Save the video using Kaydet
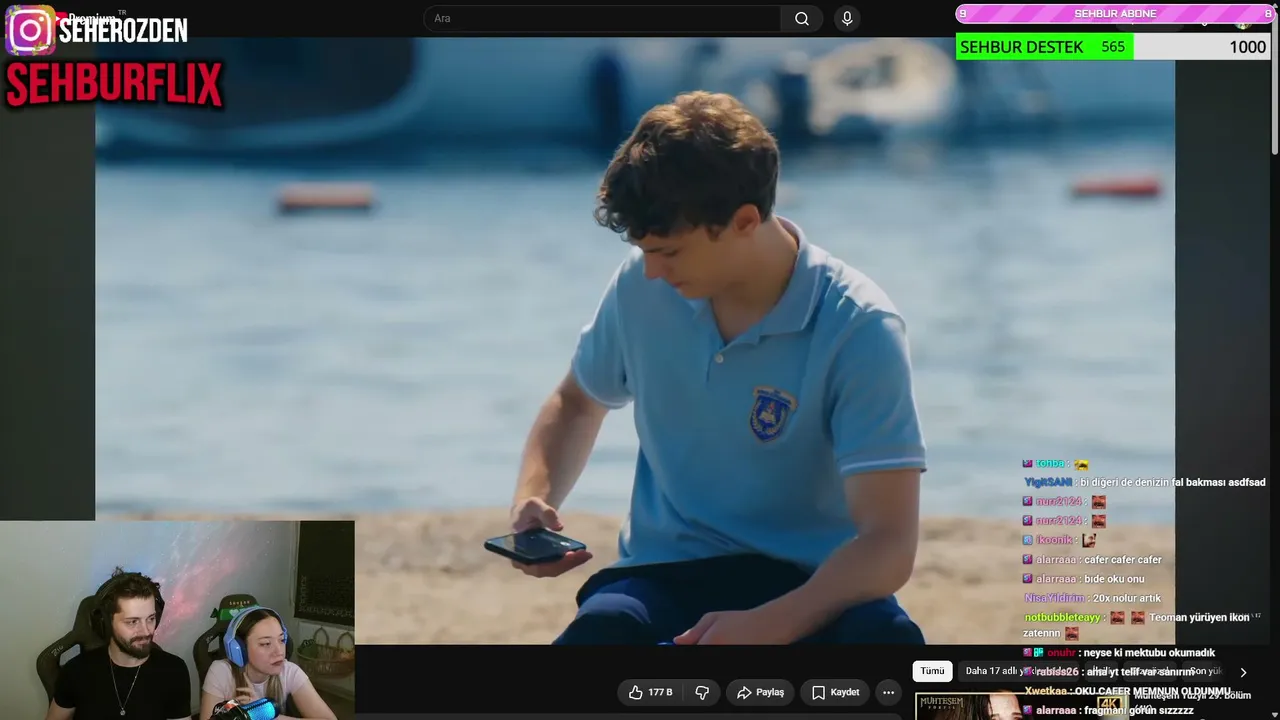Image resolution: width=1280 pixels, height=720 pixels. (x=836, y=692)
